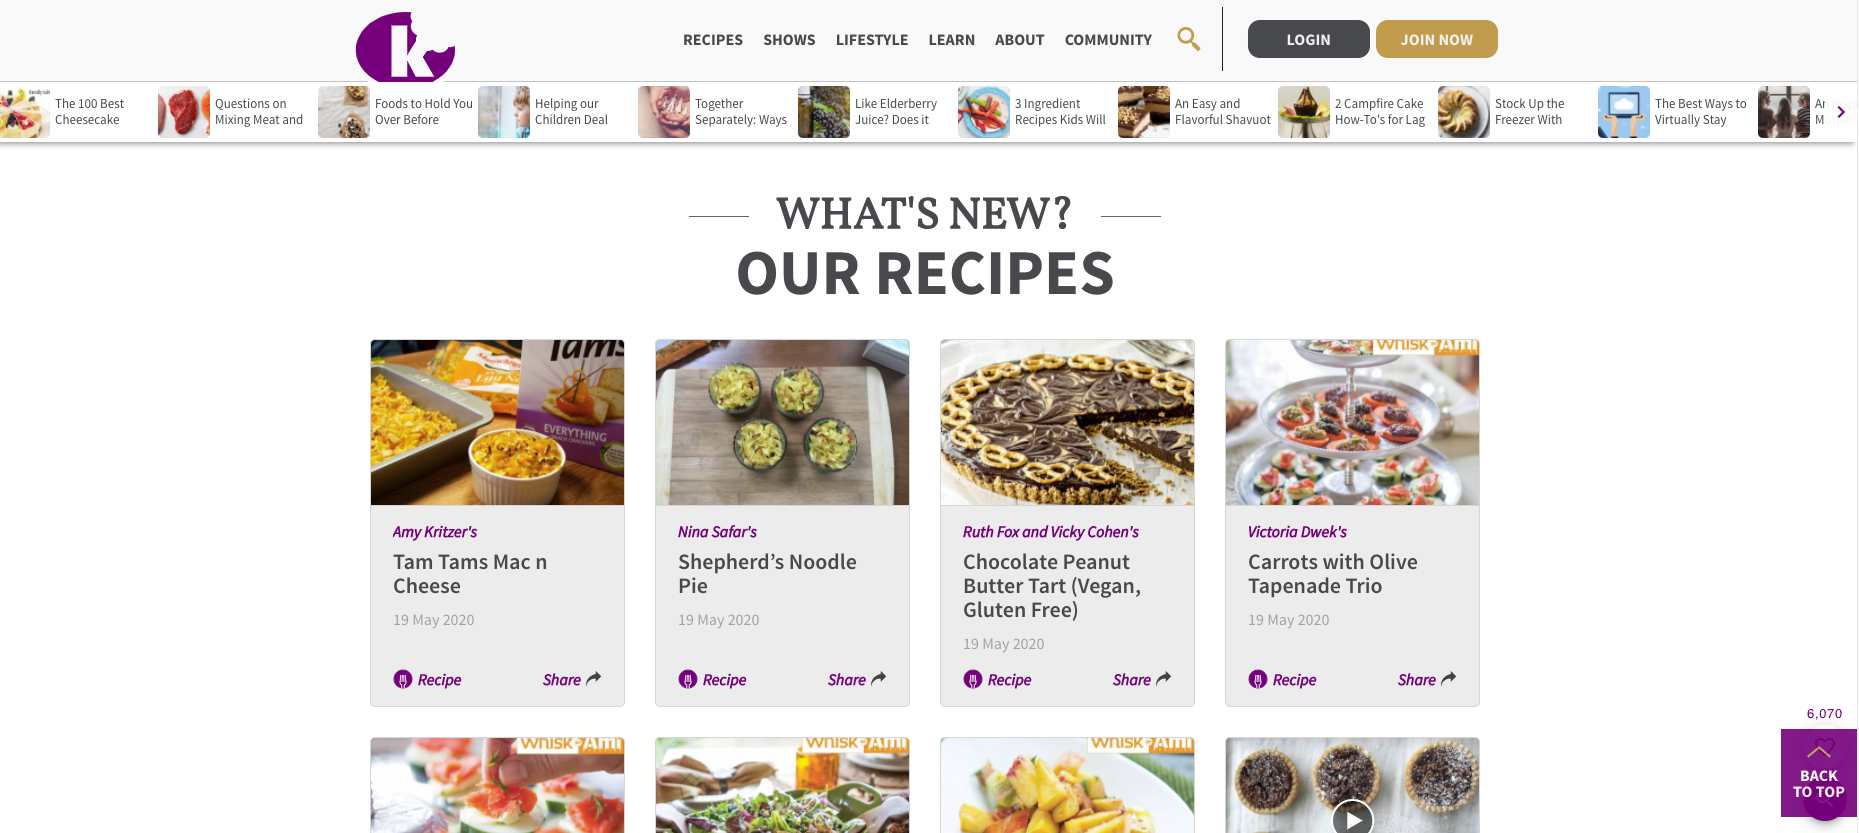Open the SHOWS menu
Viewport: 1859px width, 833px height.
789,40
